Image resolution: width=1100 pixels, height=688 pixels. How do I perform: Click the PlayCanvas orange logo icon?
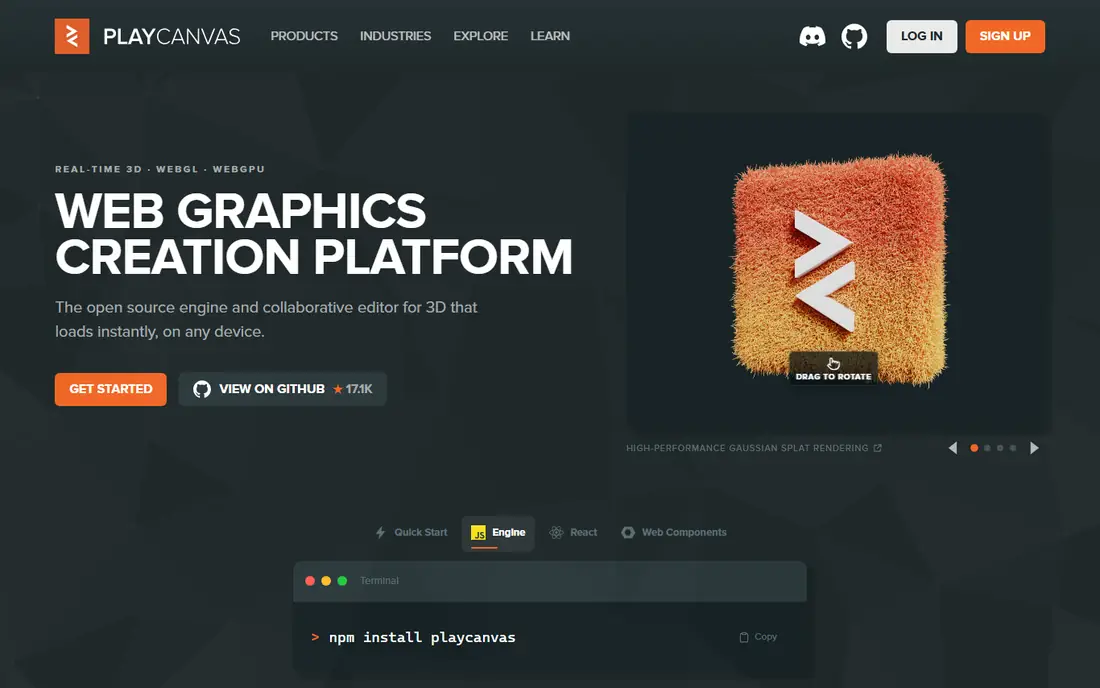[x=72, y=36]
